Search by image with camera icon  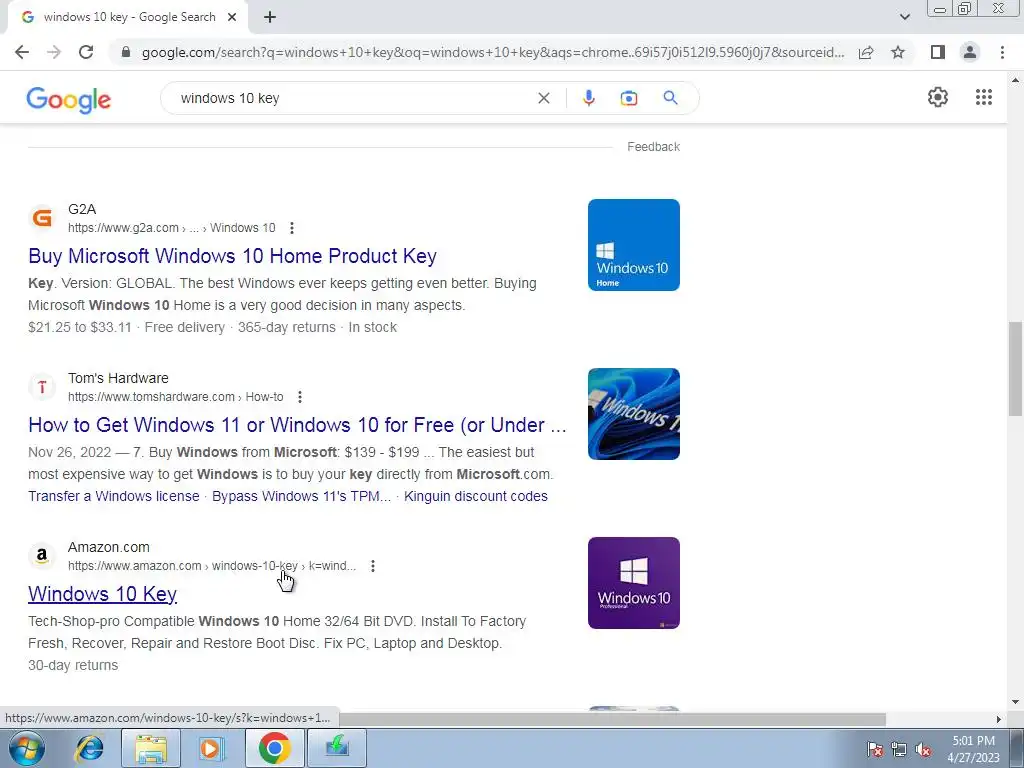pyautogui.click(x=628, y=98)
